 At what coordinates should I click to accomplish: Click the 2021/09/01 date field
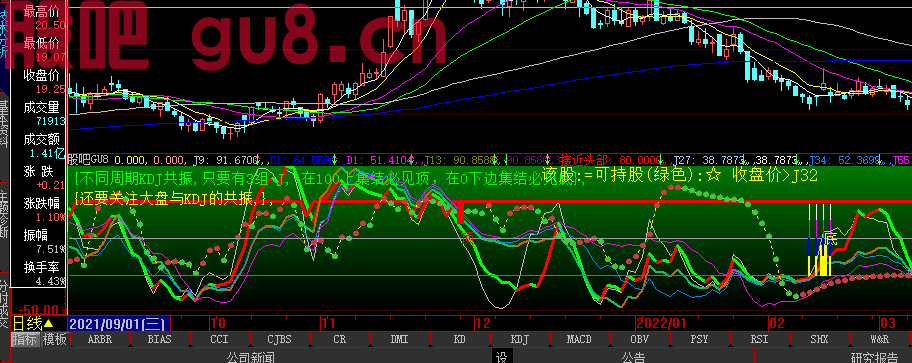[119, 323]
